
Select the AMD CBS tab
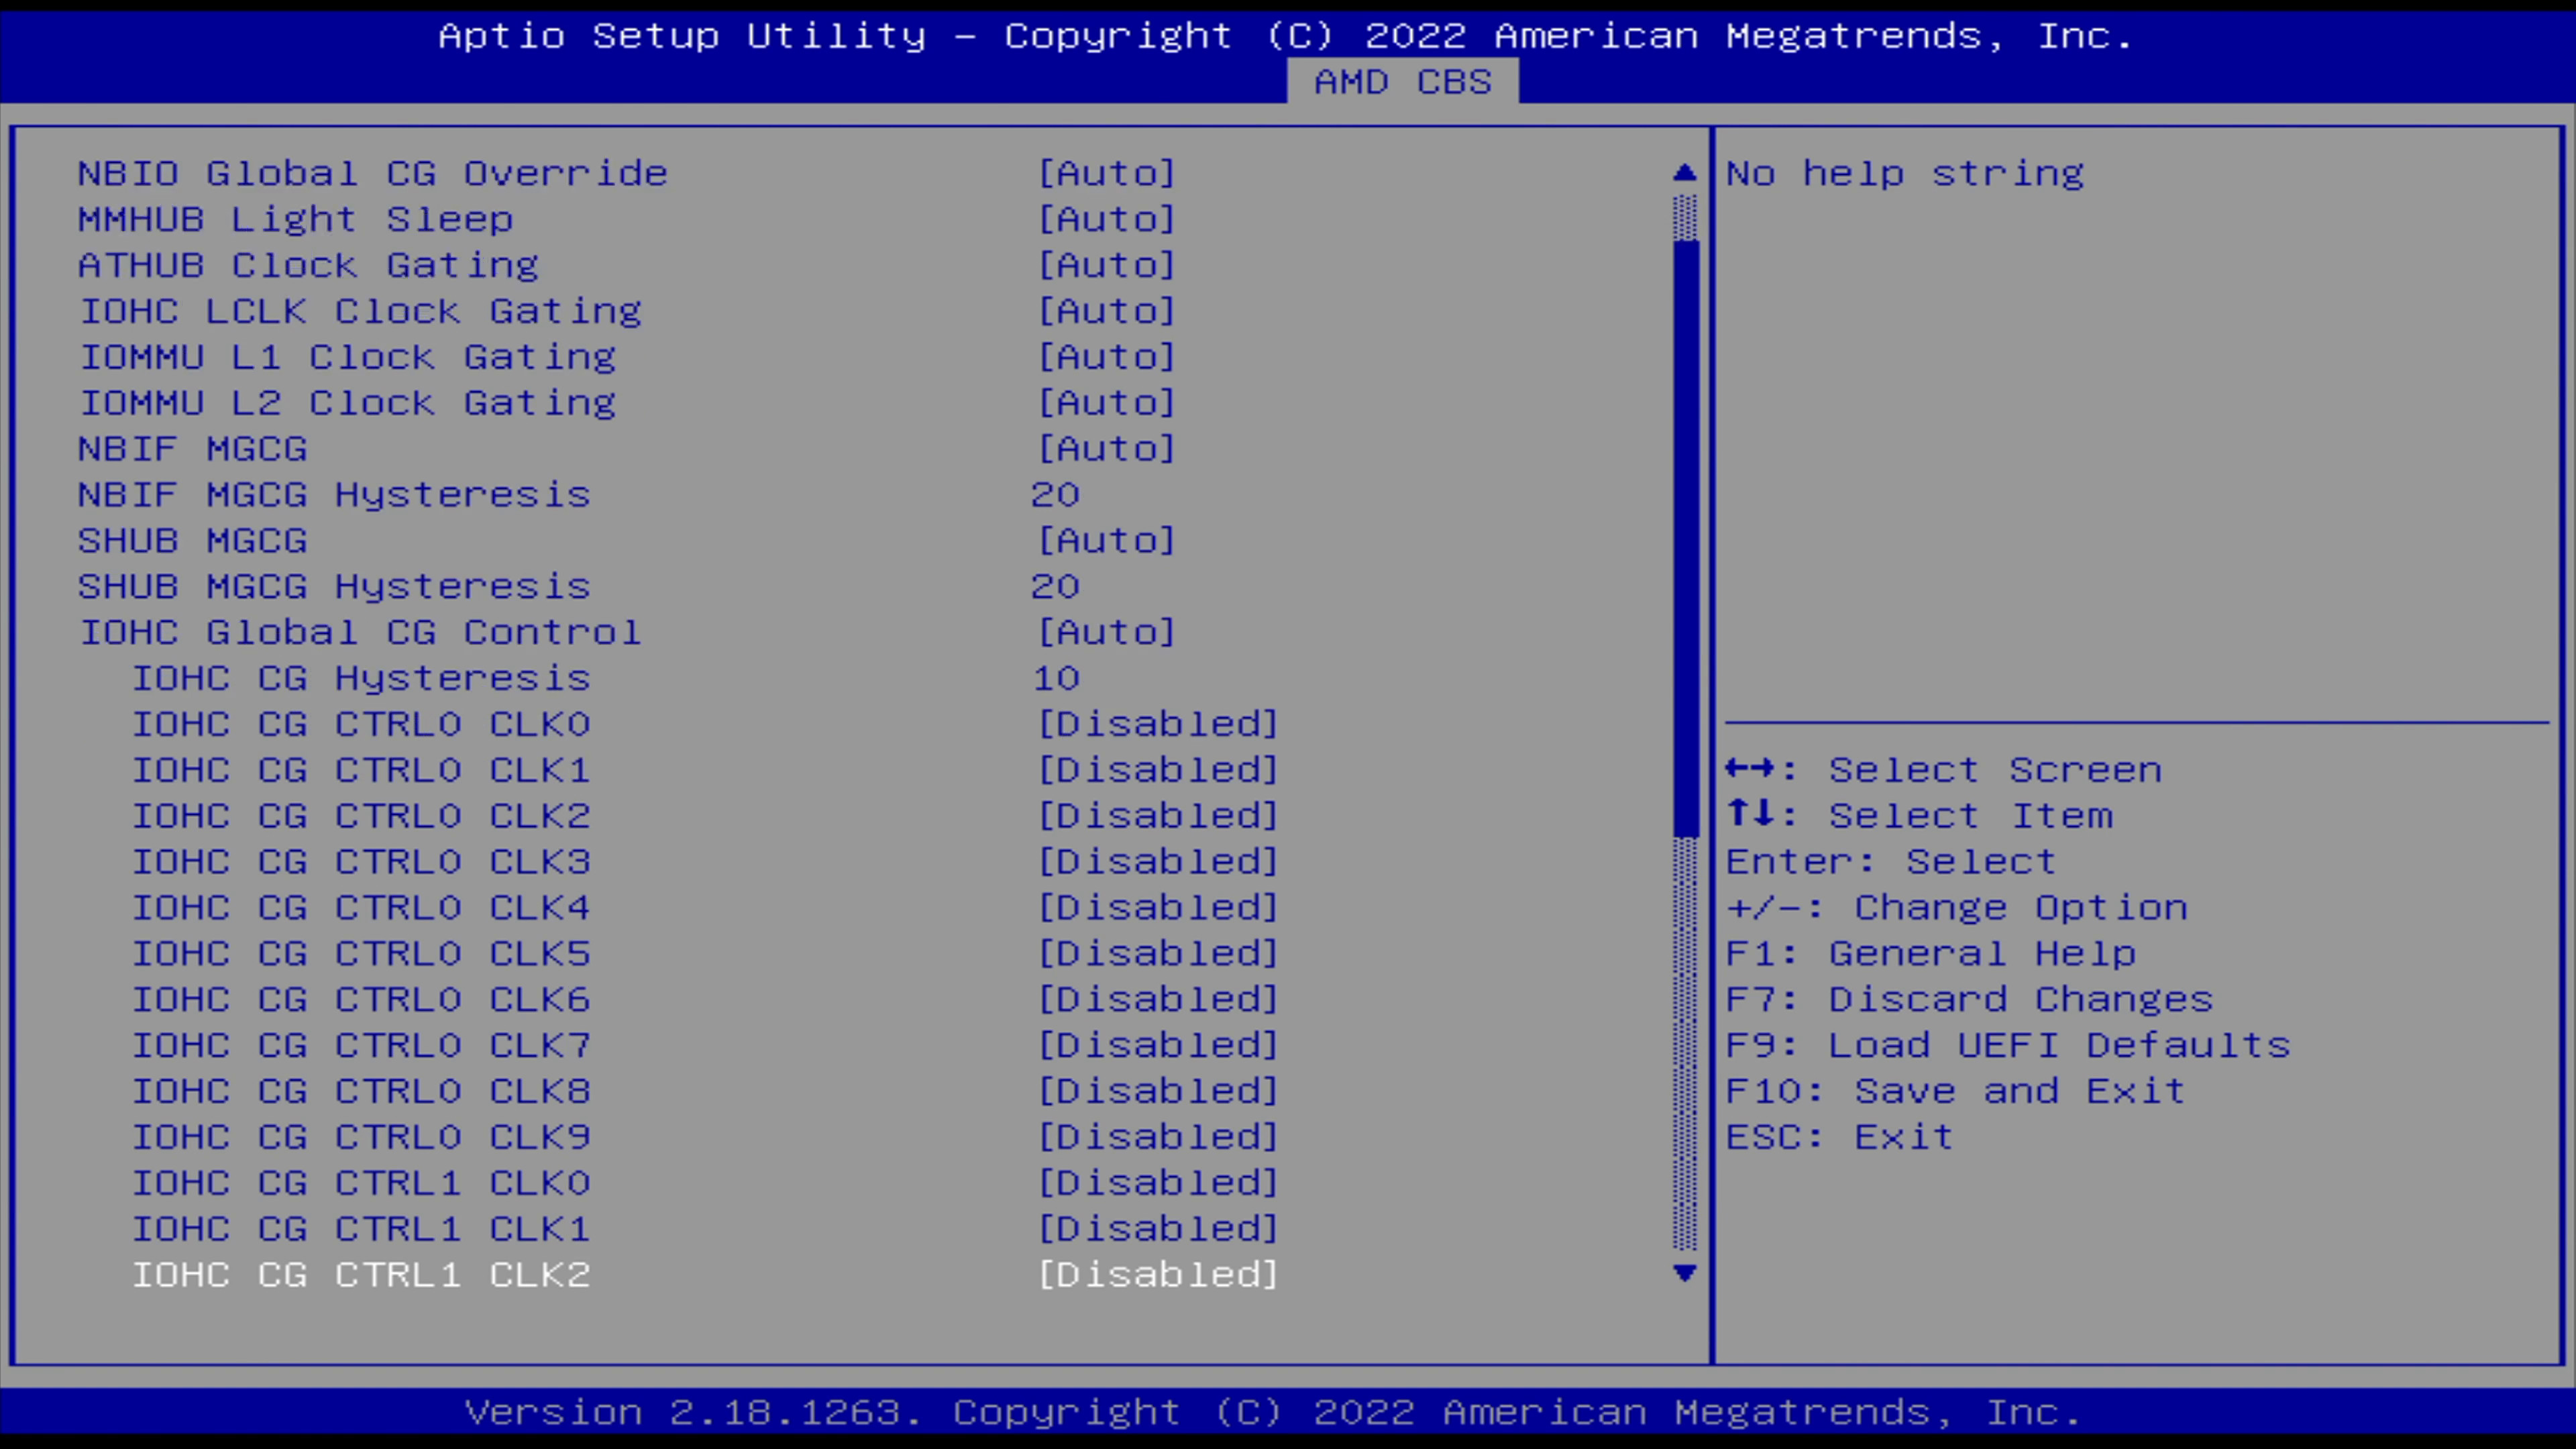coord(1402,81)
